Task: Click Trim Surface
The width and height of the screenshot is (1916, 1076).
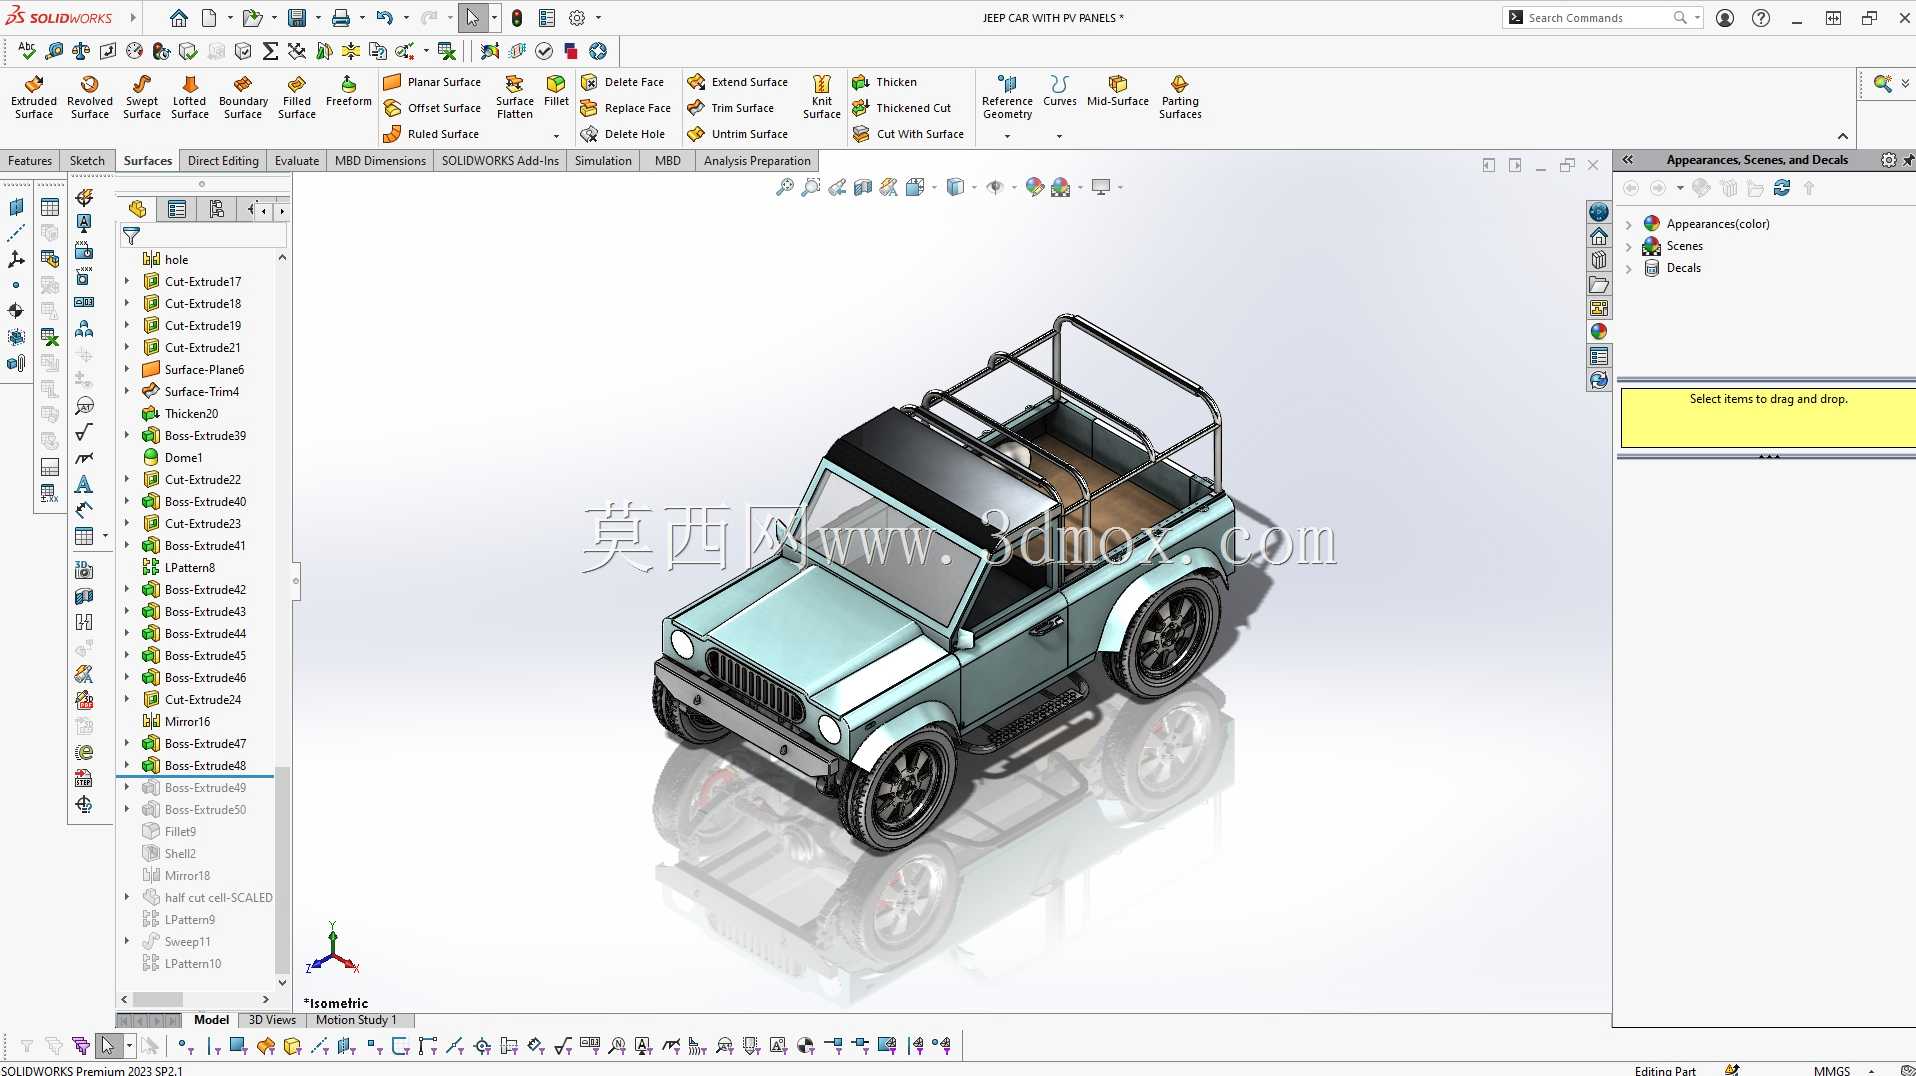Action: 731,108
